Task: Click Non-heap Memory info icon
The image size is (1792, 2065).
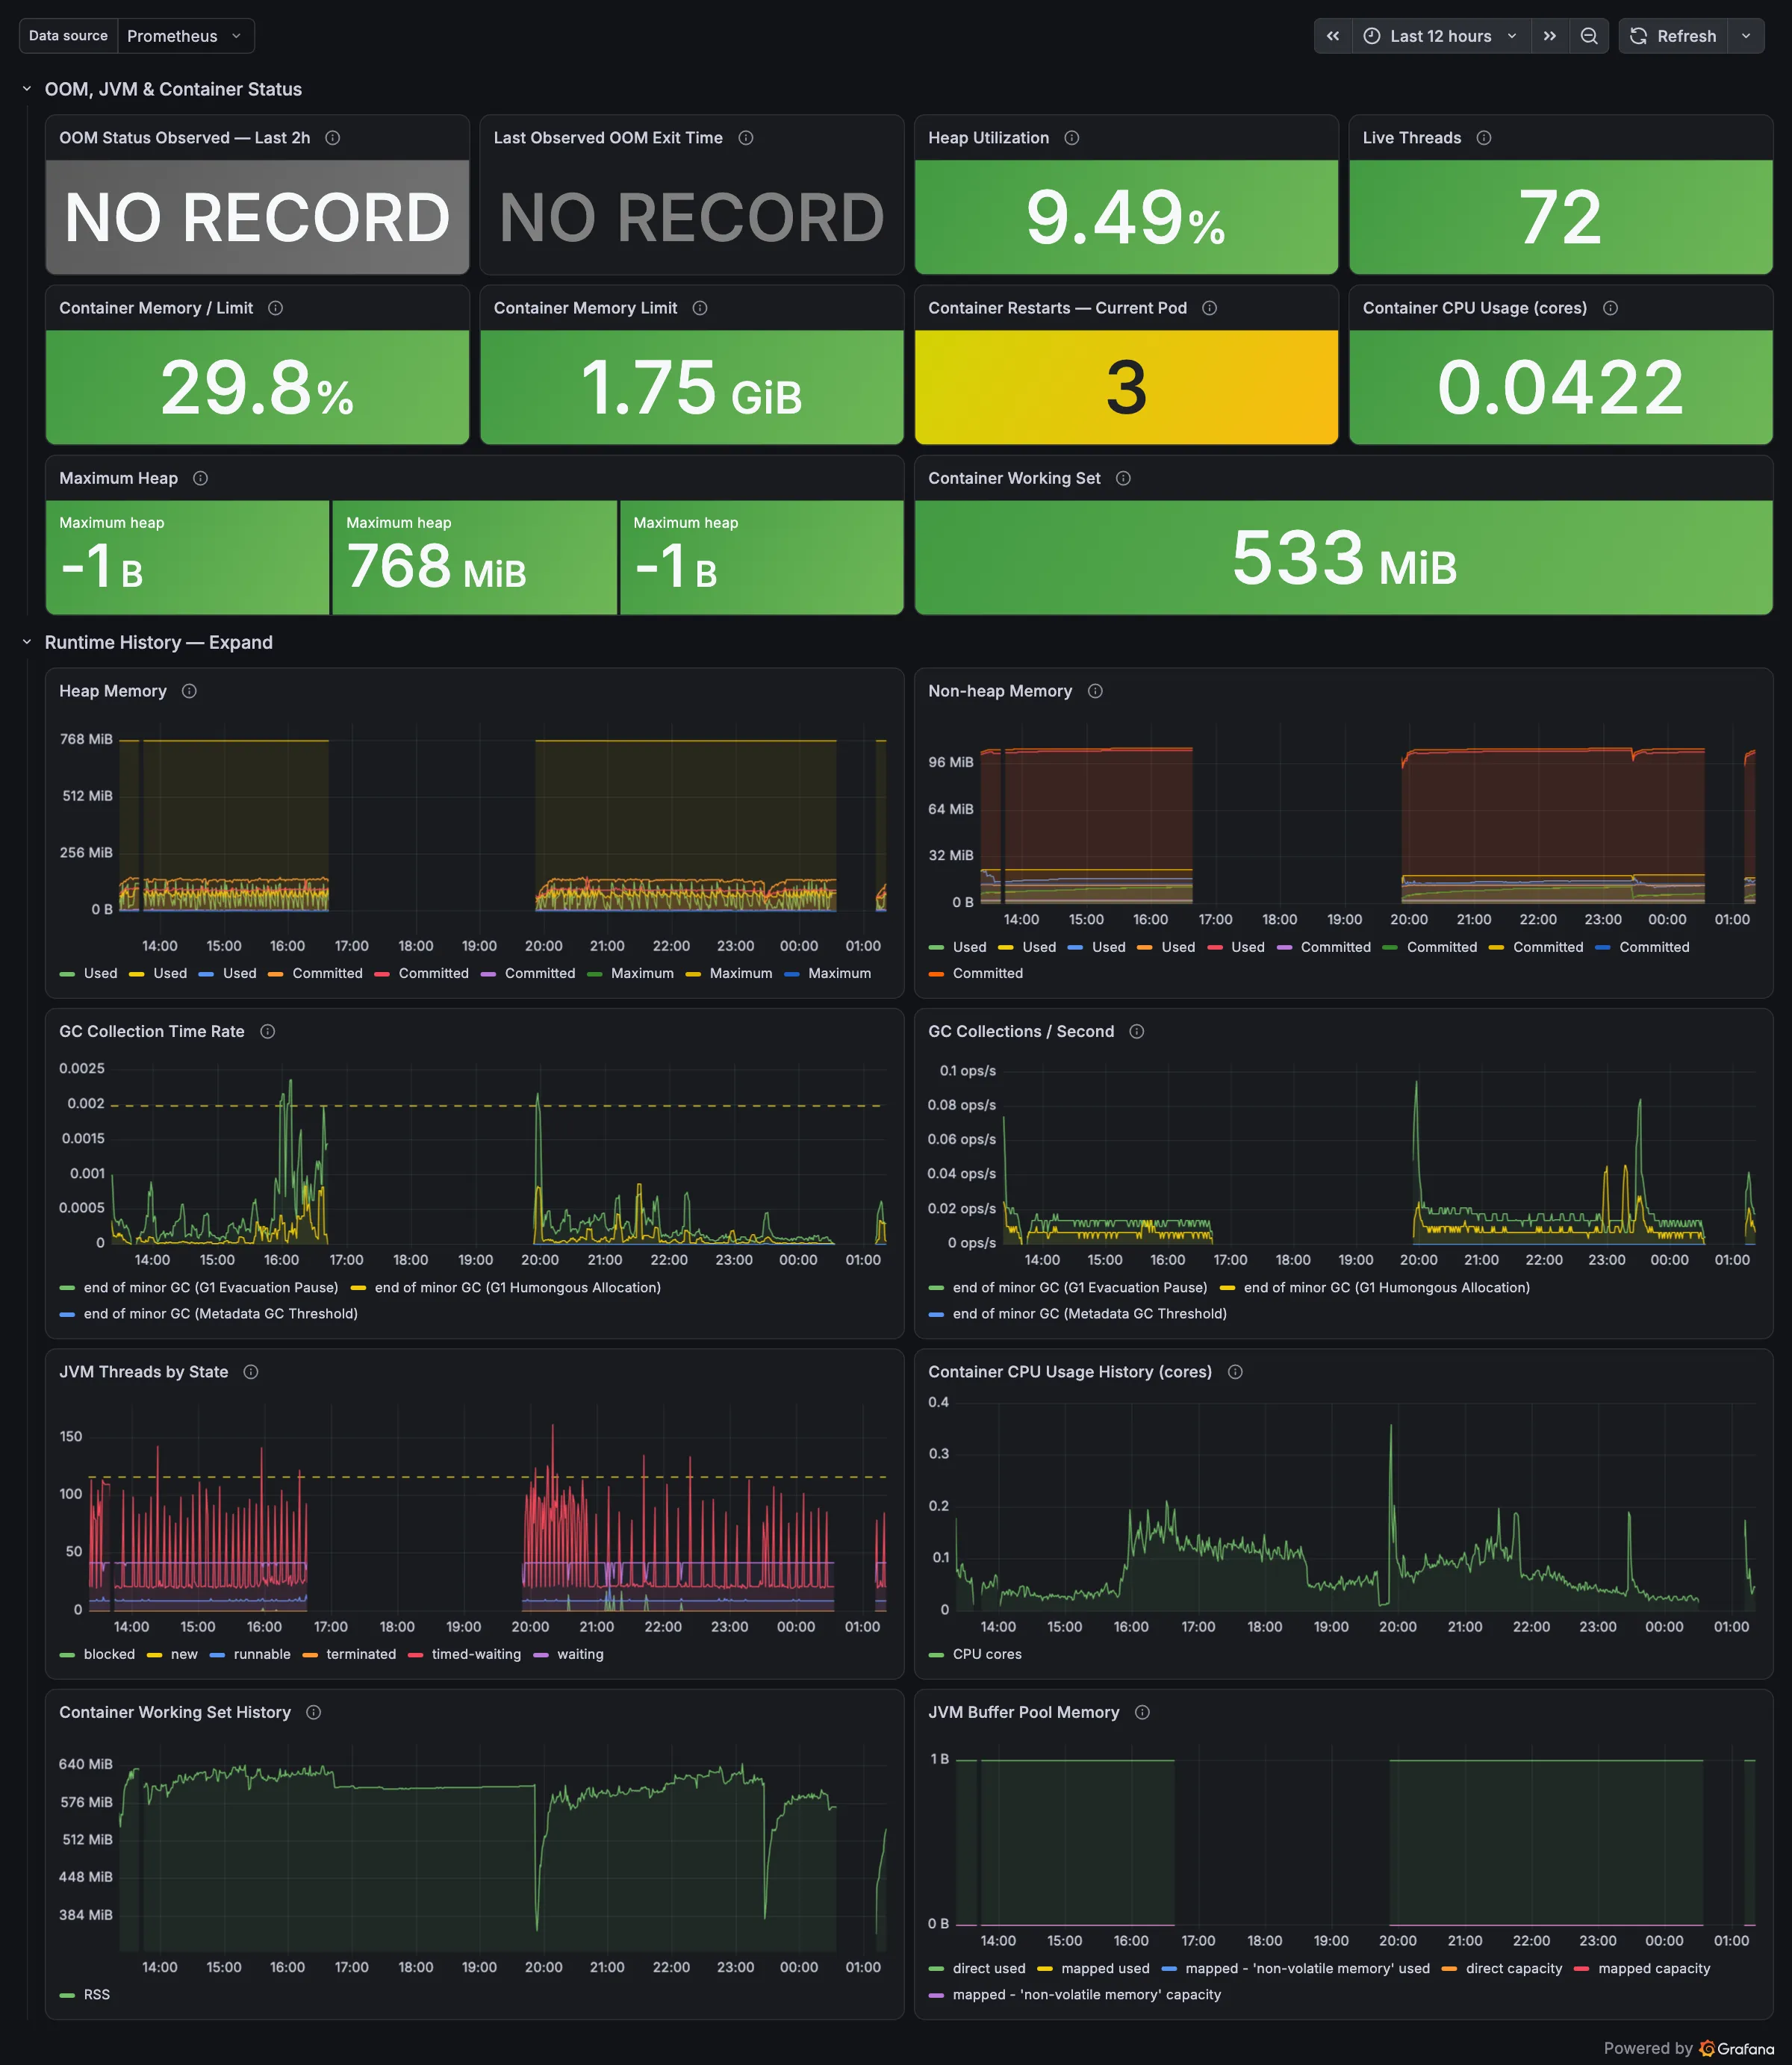Action: click(x=1095, y=691)
